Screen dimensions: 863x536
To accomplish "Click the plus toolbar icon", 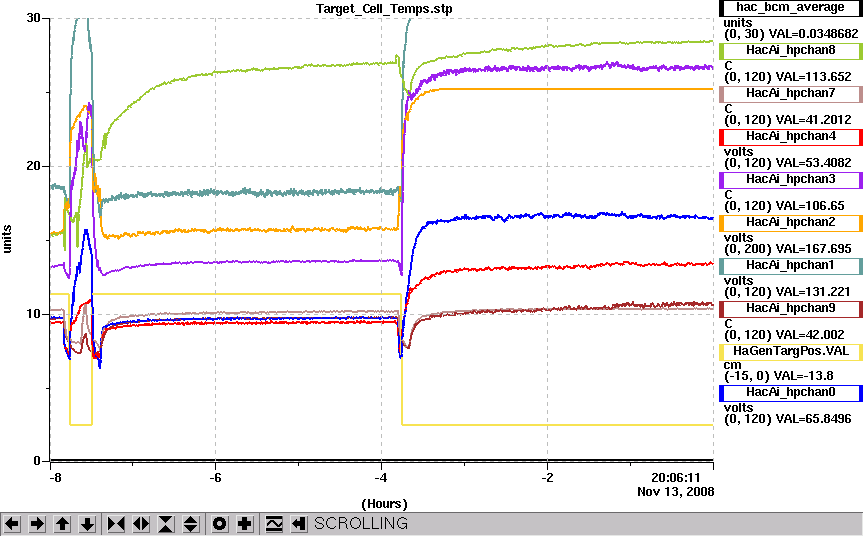I will tap(245, 523).
